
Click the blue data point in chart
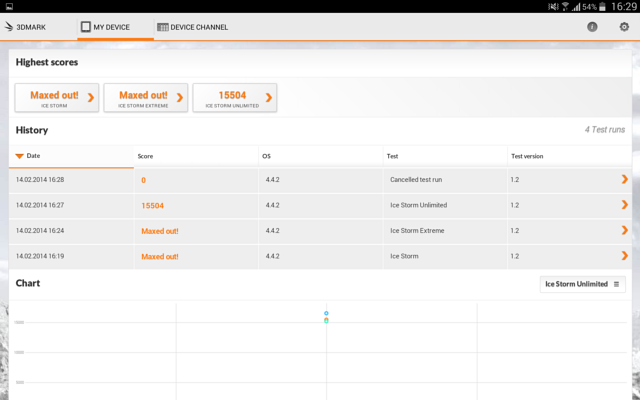pos(326,313)
